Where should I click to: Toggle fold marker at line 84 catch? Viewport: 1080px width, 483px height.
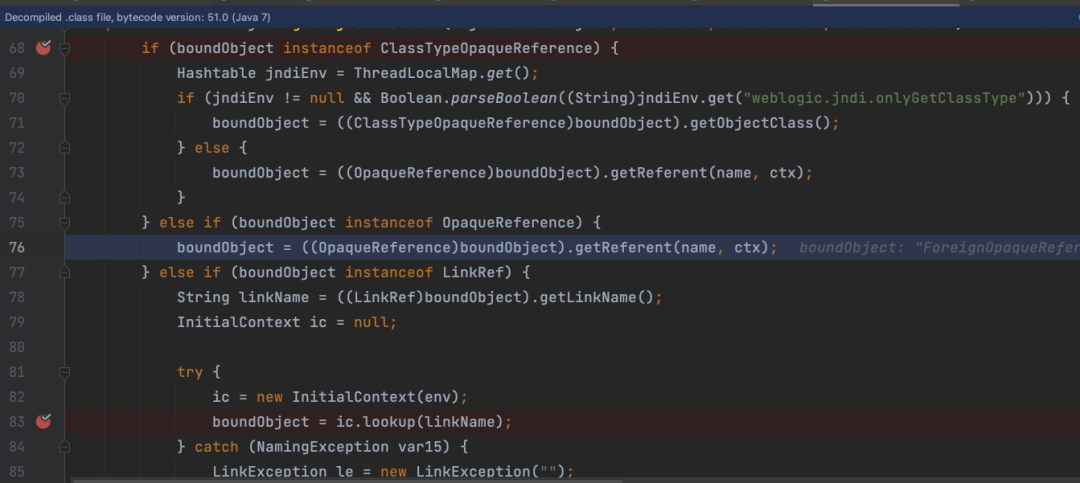[65, 446]
